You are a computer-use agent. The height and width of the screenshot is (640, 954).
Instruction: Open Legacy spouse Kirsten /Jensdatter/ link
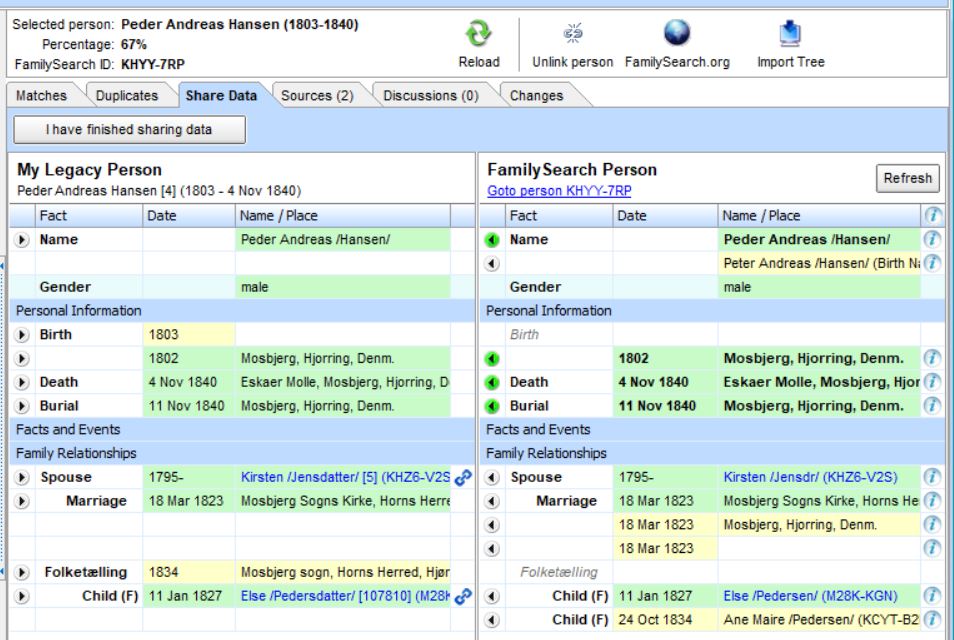coord(344,477)
